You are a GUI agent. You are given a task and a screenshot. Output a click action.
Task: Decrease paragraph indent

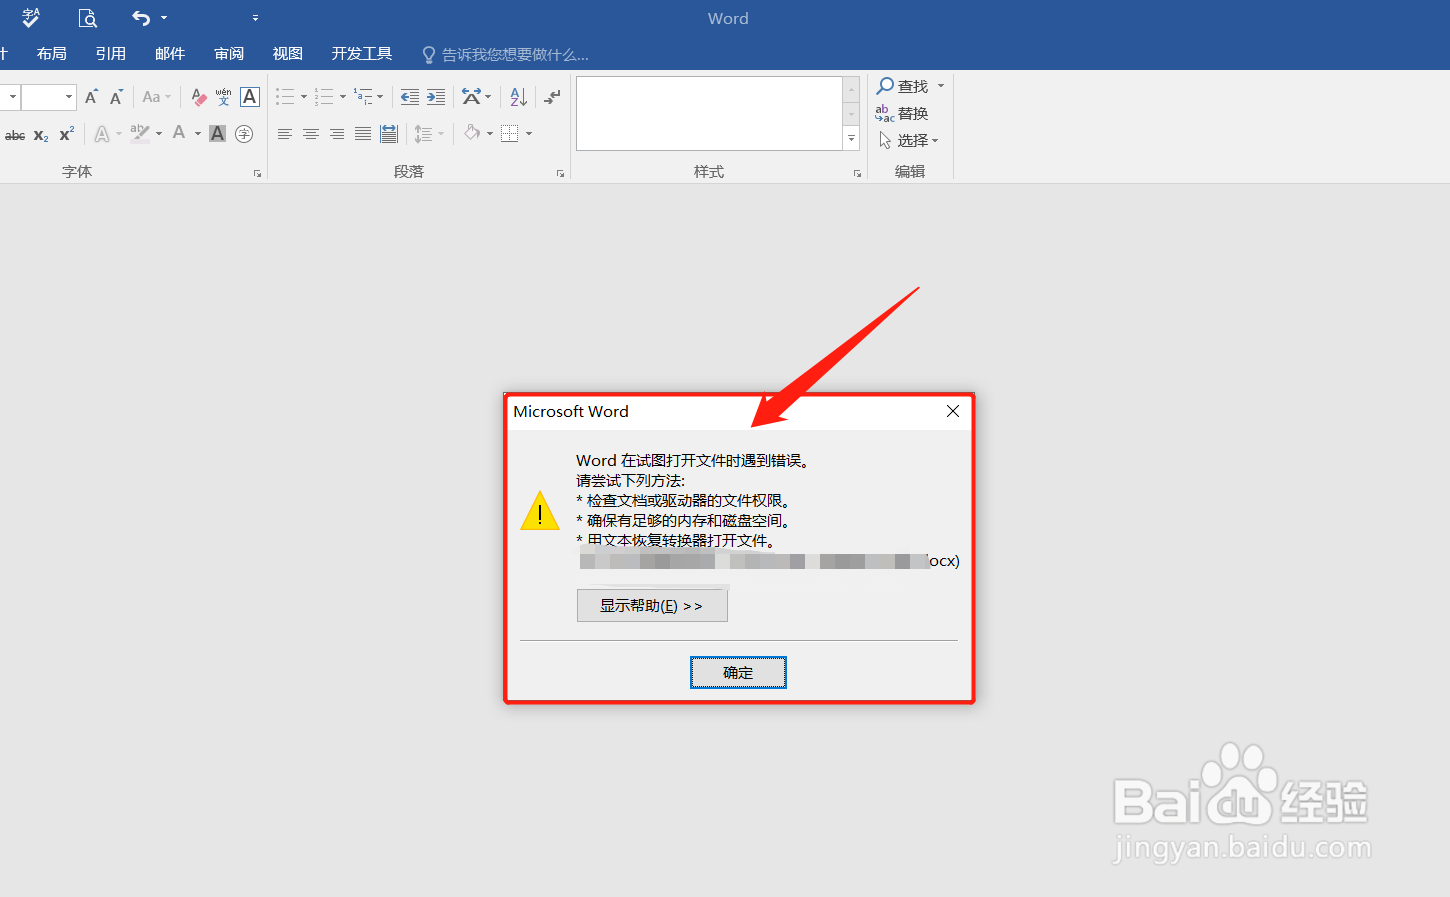click(410, 97)
